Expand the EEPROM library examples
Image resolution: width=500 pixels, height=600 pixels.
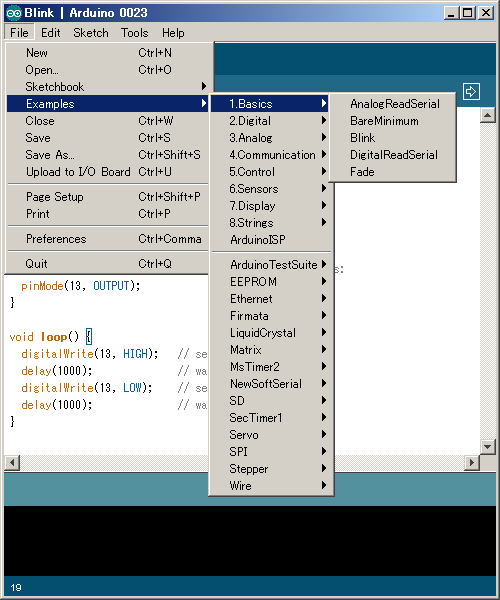tap(271, 282)
